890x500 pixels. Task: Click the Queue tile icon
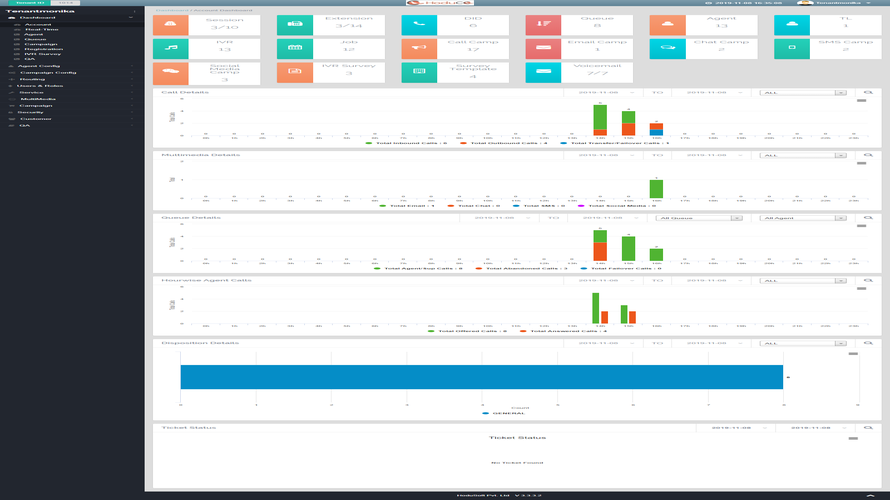(543, 24)
